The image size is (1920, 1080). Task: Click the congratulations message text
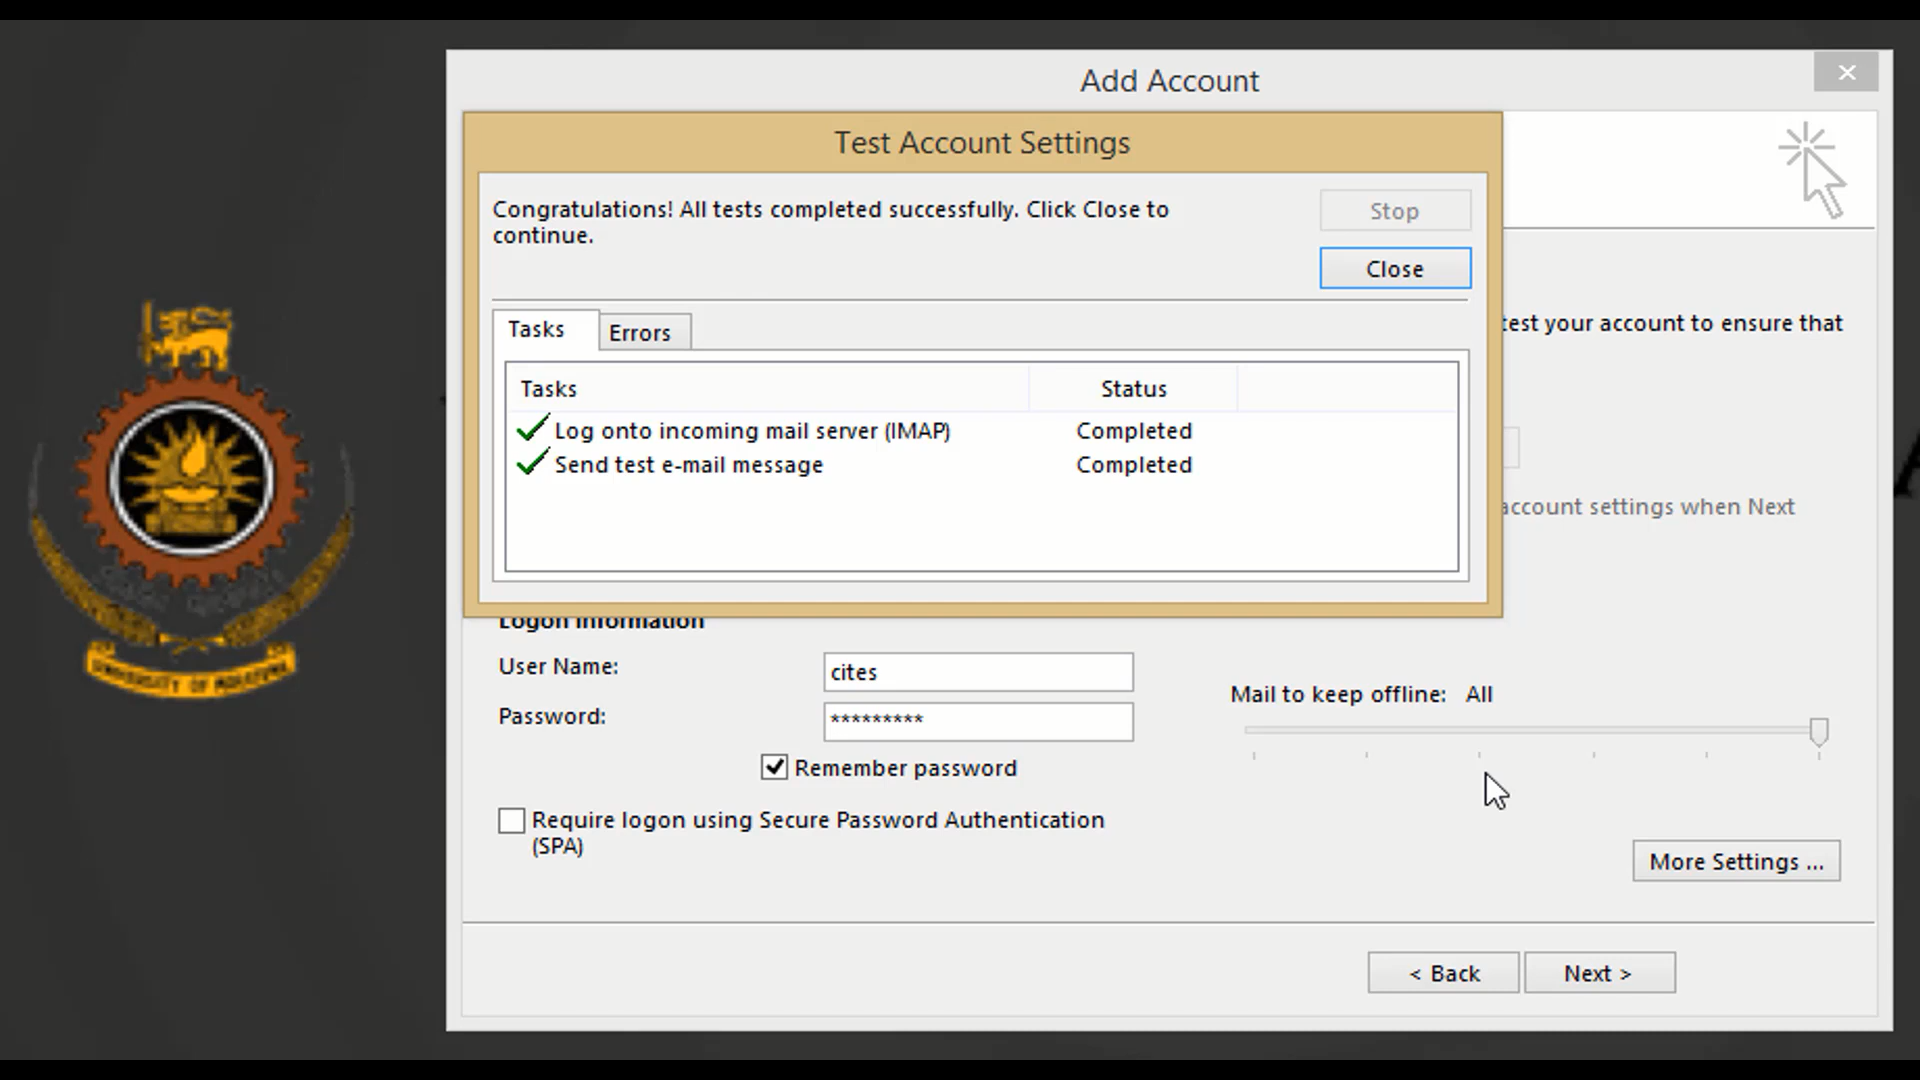830,222
